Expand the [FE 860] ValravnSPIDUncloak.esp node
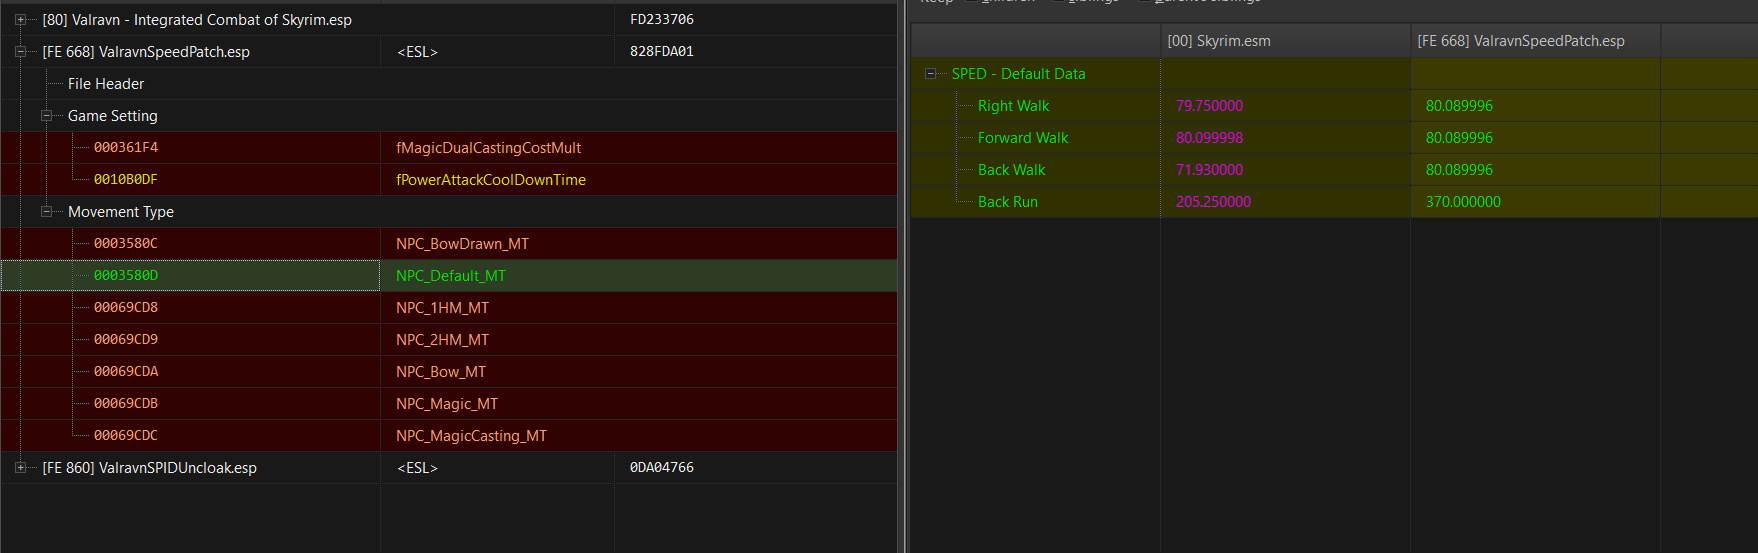Image resolution: width=1758 pixels, height=553 pixels. 21,468
